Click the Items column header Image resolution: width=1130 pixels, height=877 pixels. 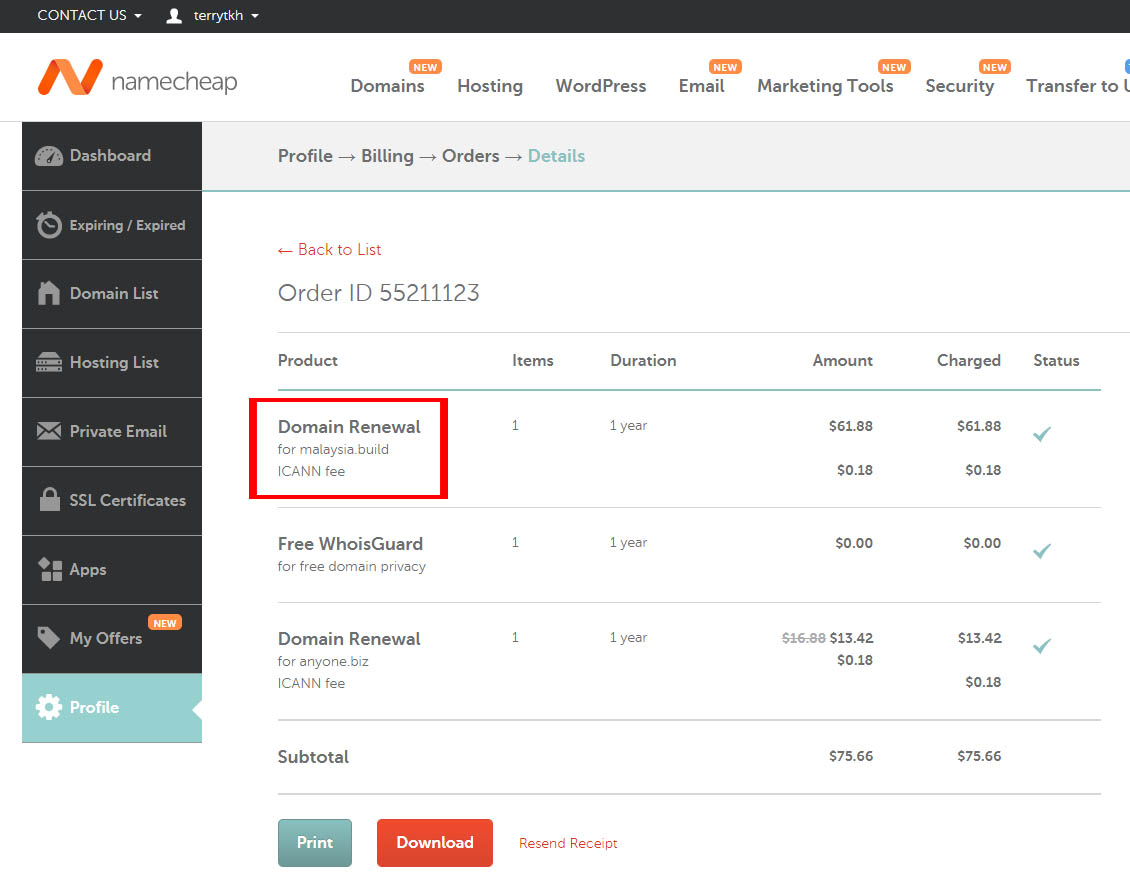pyautogui.click(x=533, y=360)
